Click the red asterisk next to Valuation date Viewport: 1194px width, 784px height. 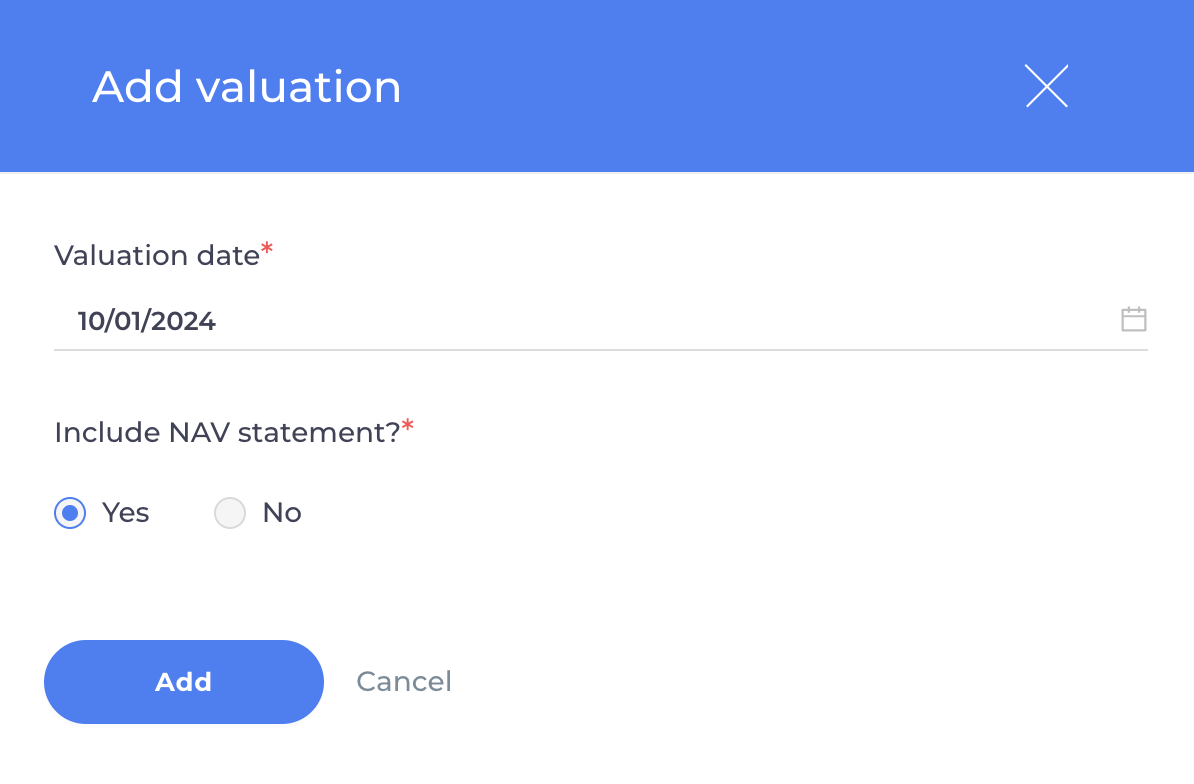[267, 248]
